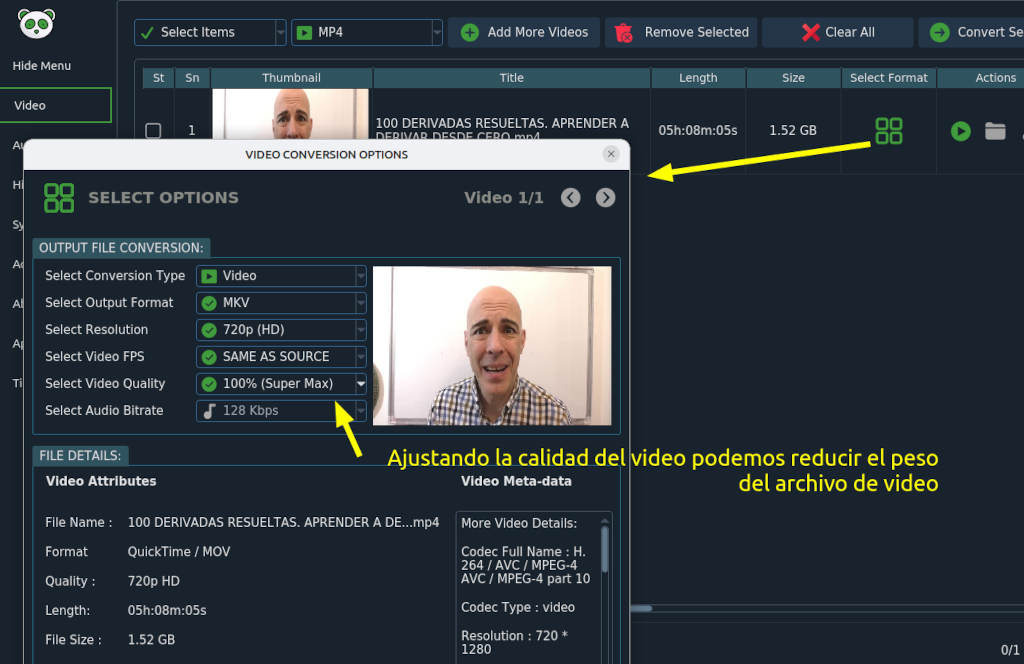Click Add More Videos button

click(524, 32)
